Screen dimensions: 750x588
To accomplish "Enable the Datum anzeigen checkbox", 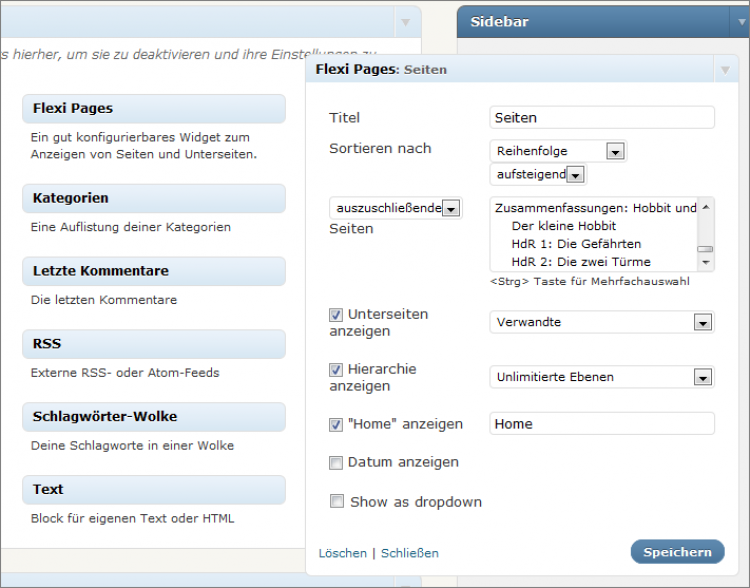I will tap(336, 463).
